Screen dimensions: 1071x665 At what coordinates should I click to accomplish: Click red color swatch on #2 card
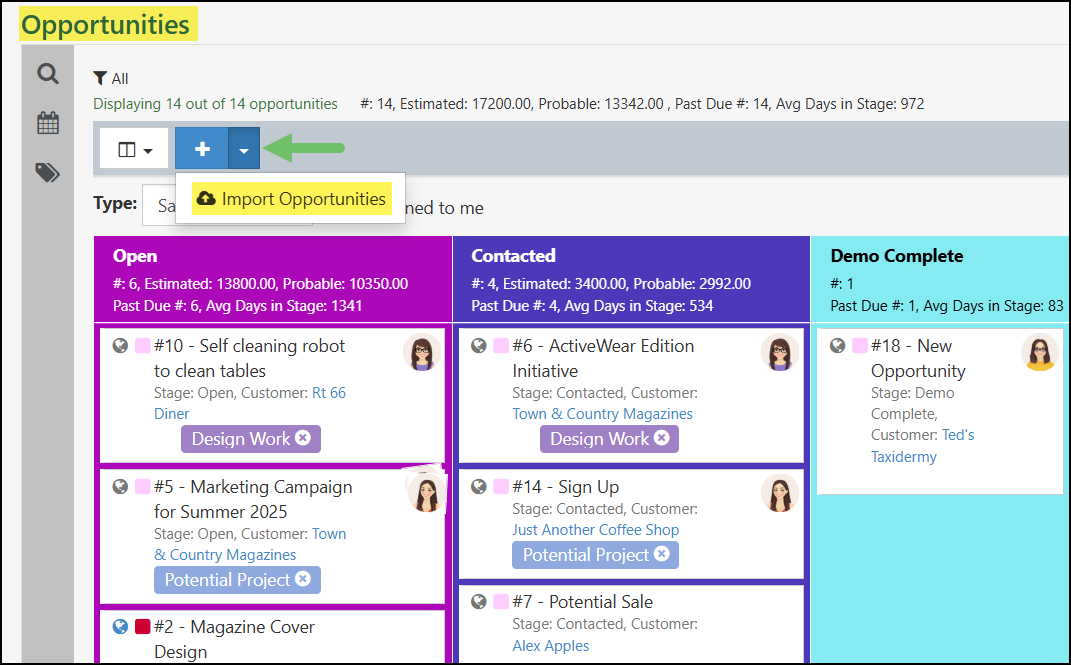pyautogui.click(x=142, y=626)
